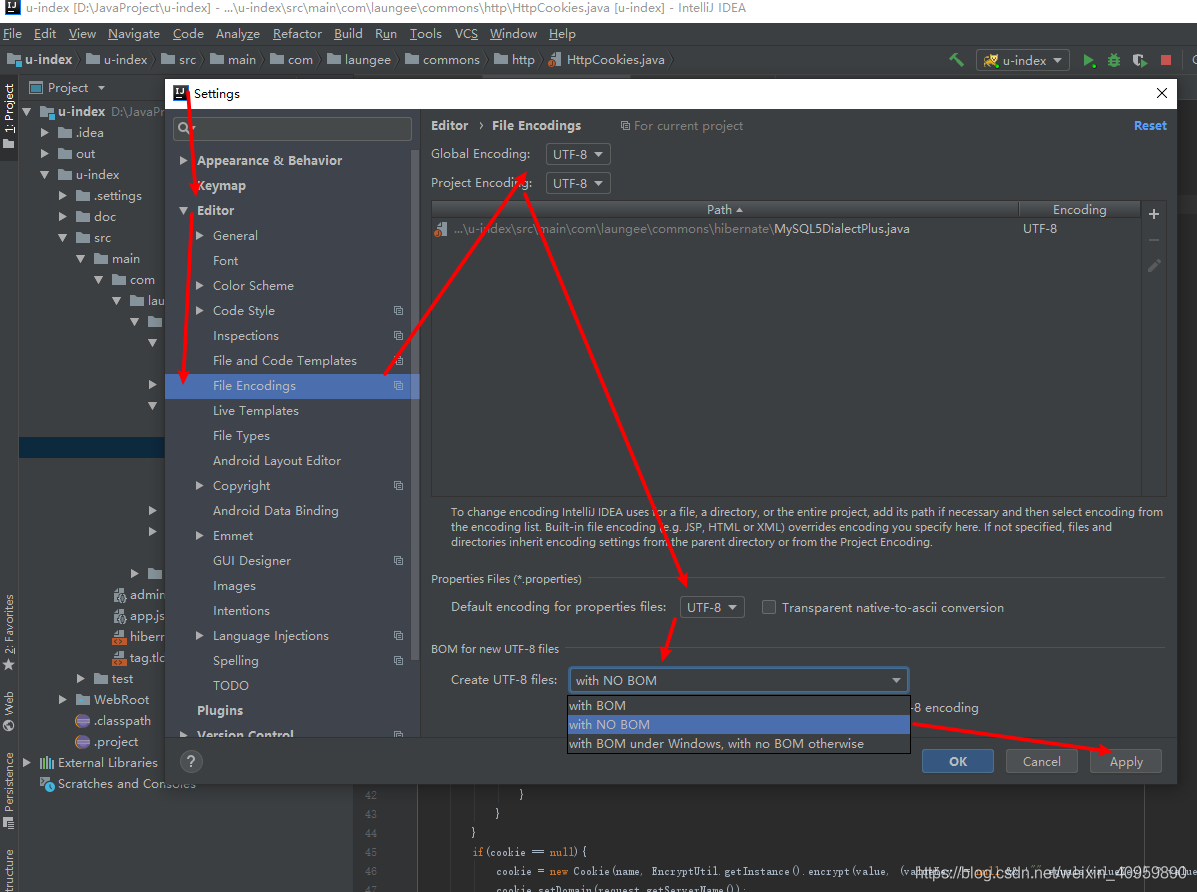Open the VCS menu
1197x892 pixels.
[x=466, y=34]
